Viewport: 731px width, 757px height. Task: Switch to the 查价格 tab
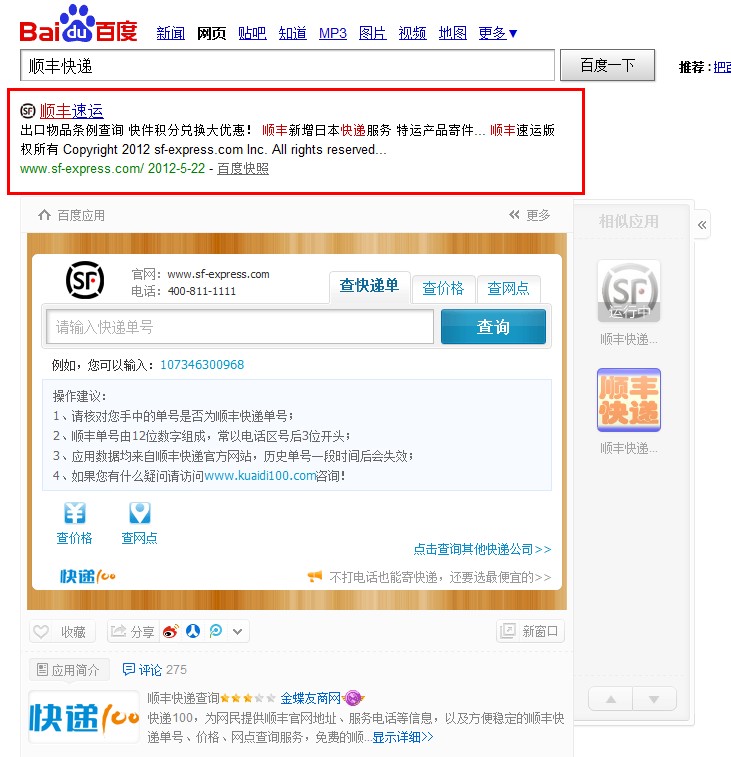click(443, 289)
